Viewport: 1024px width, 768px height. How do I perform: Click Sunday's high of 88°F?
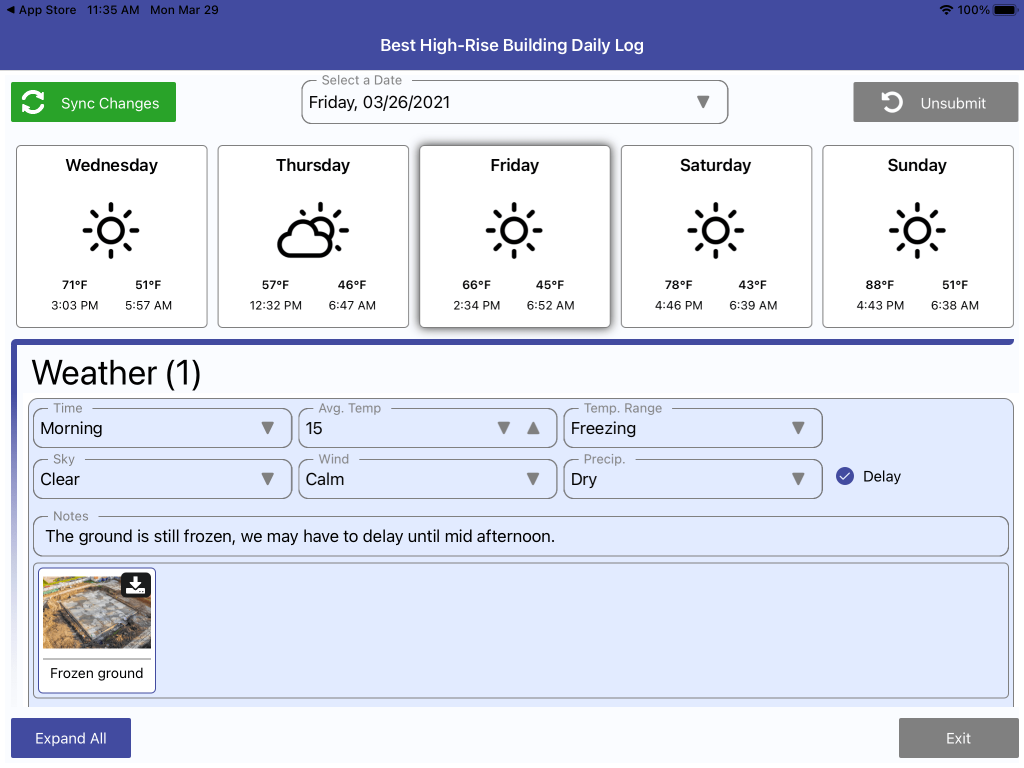pos(880,285)
